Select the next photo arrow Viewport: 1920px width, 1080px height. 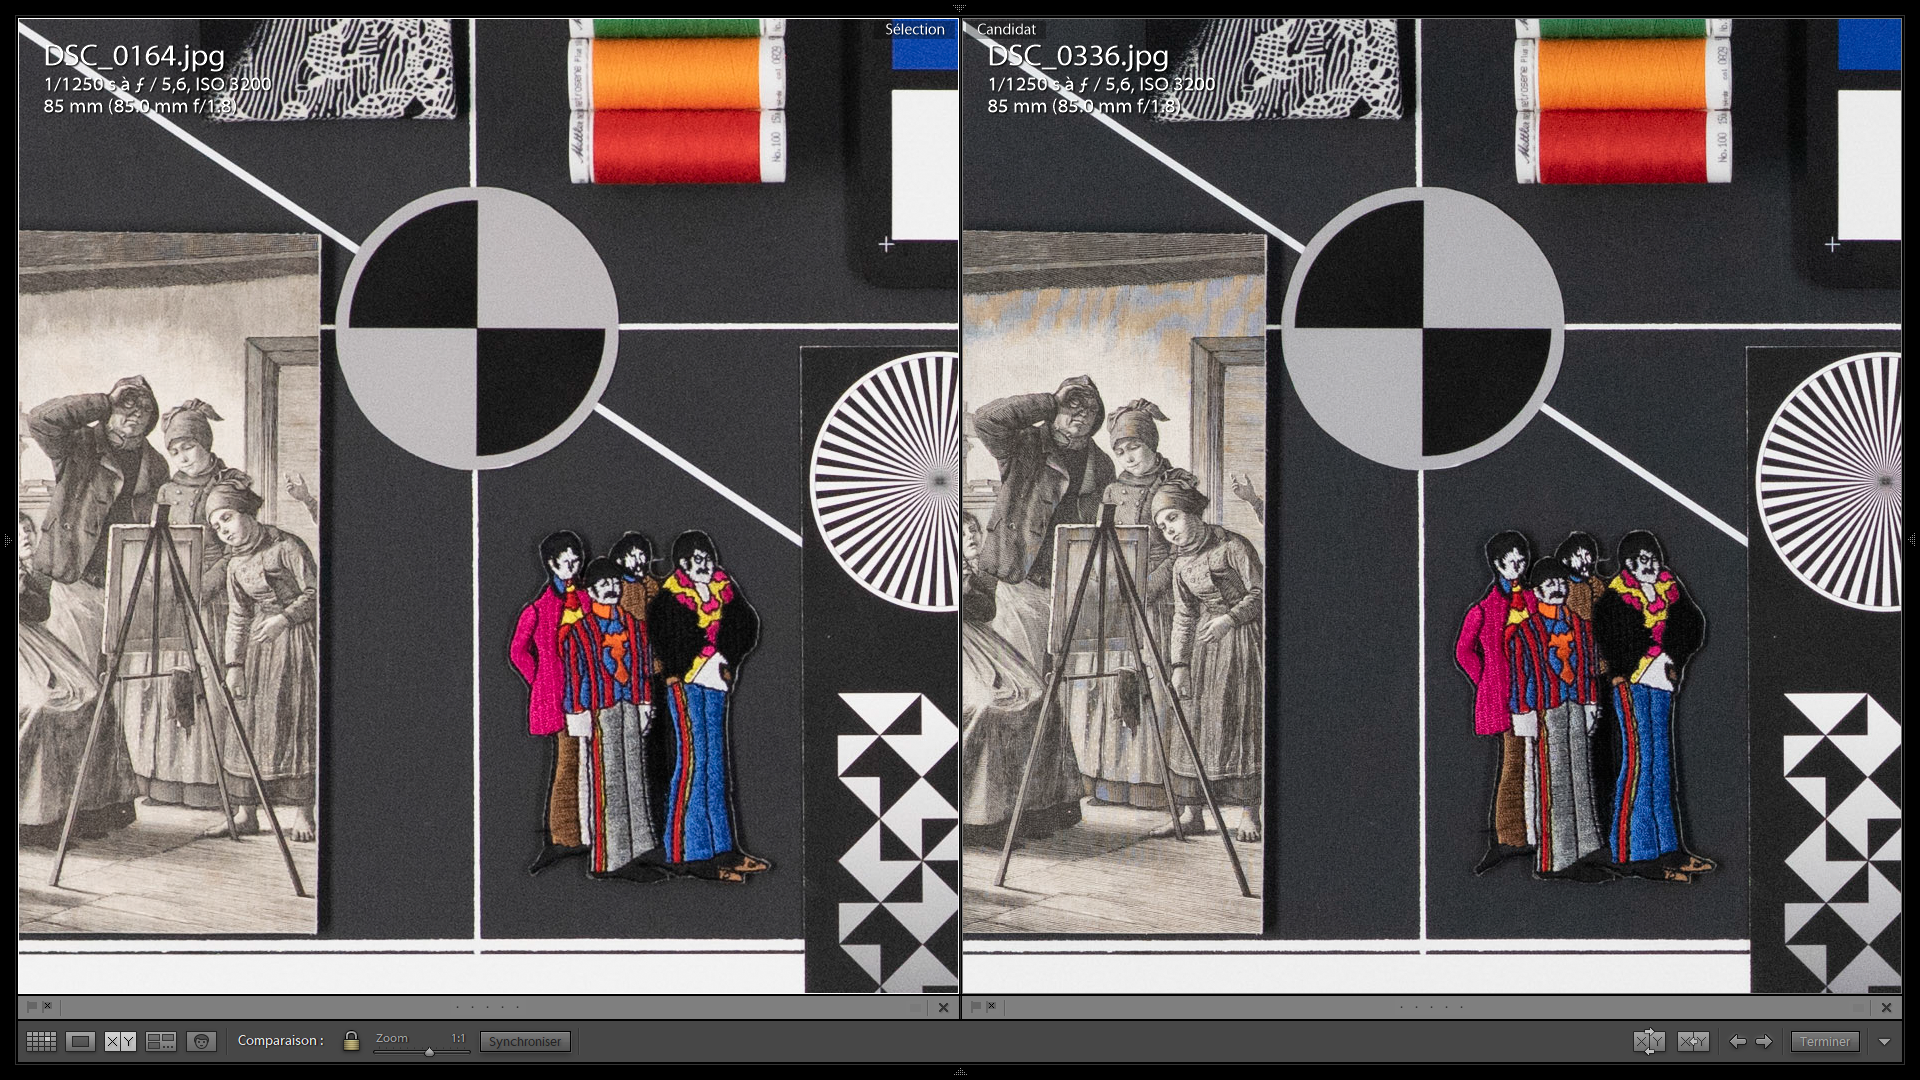click(x=1764, y=1041)
